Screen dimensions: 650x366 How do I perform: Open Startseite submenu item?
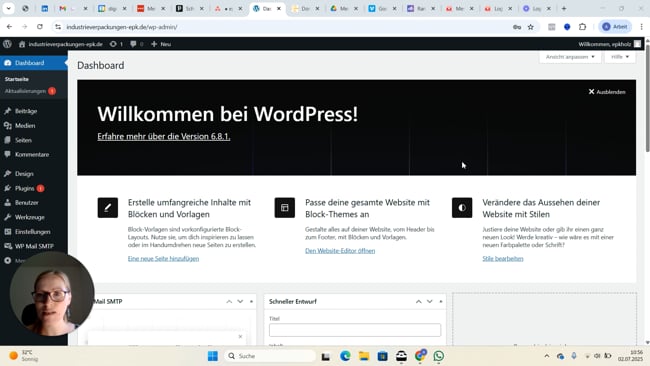pos(17,79)
